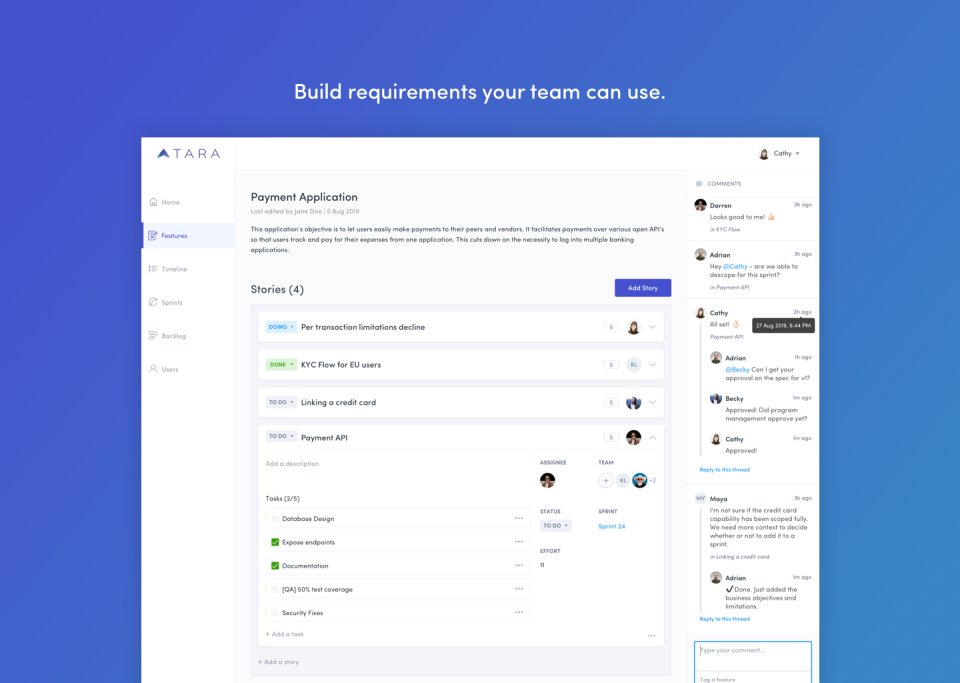
Task: Expand the Linking a credit card story
Action: pos(653,402)
